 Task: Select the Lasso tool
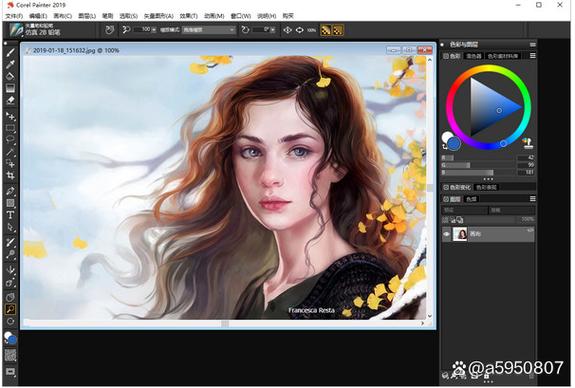(x=10, y=140)
